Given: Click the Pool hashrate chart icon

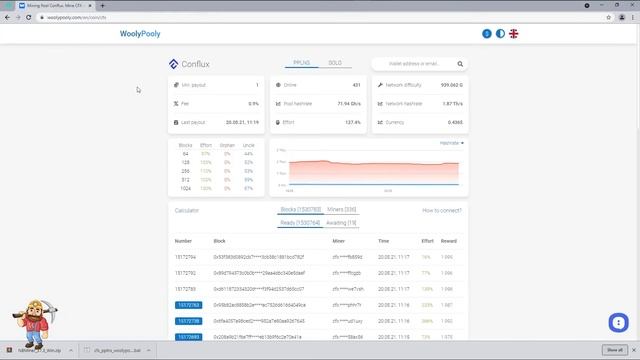Looking at the screenshot, I should [x=278, y=104].
